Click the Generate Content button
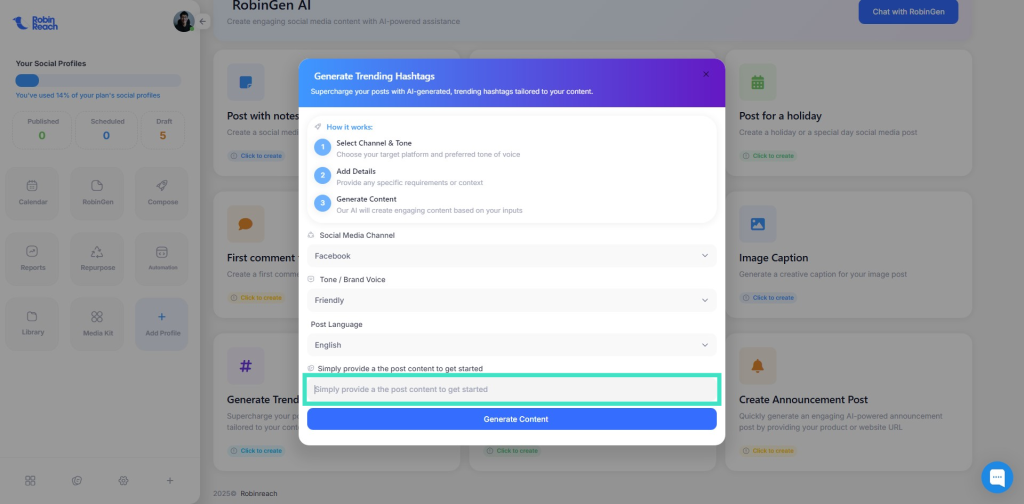1024x504 pixels. point(511,419)
